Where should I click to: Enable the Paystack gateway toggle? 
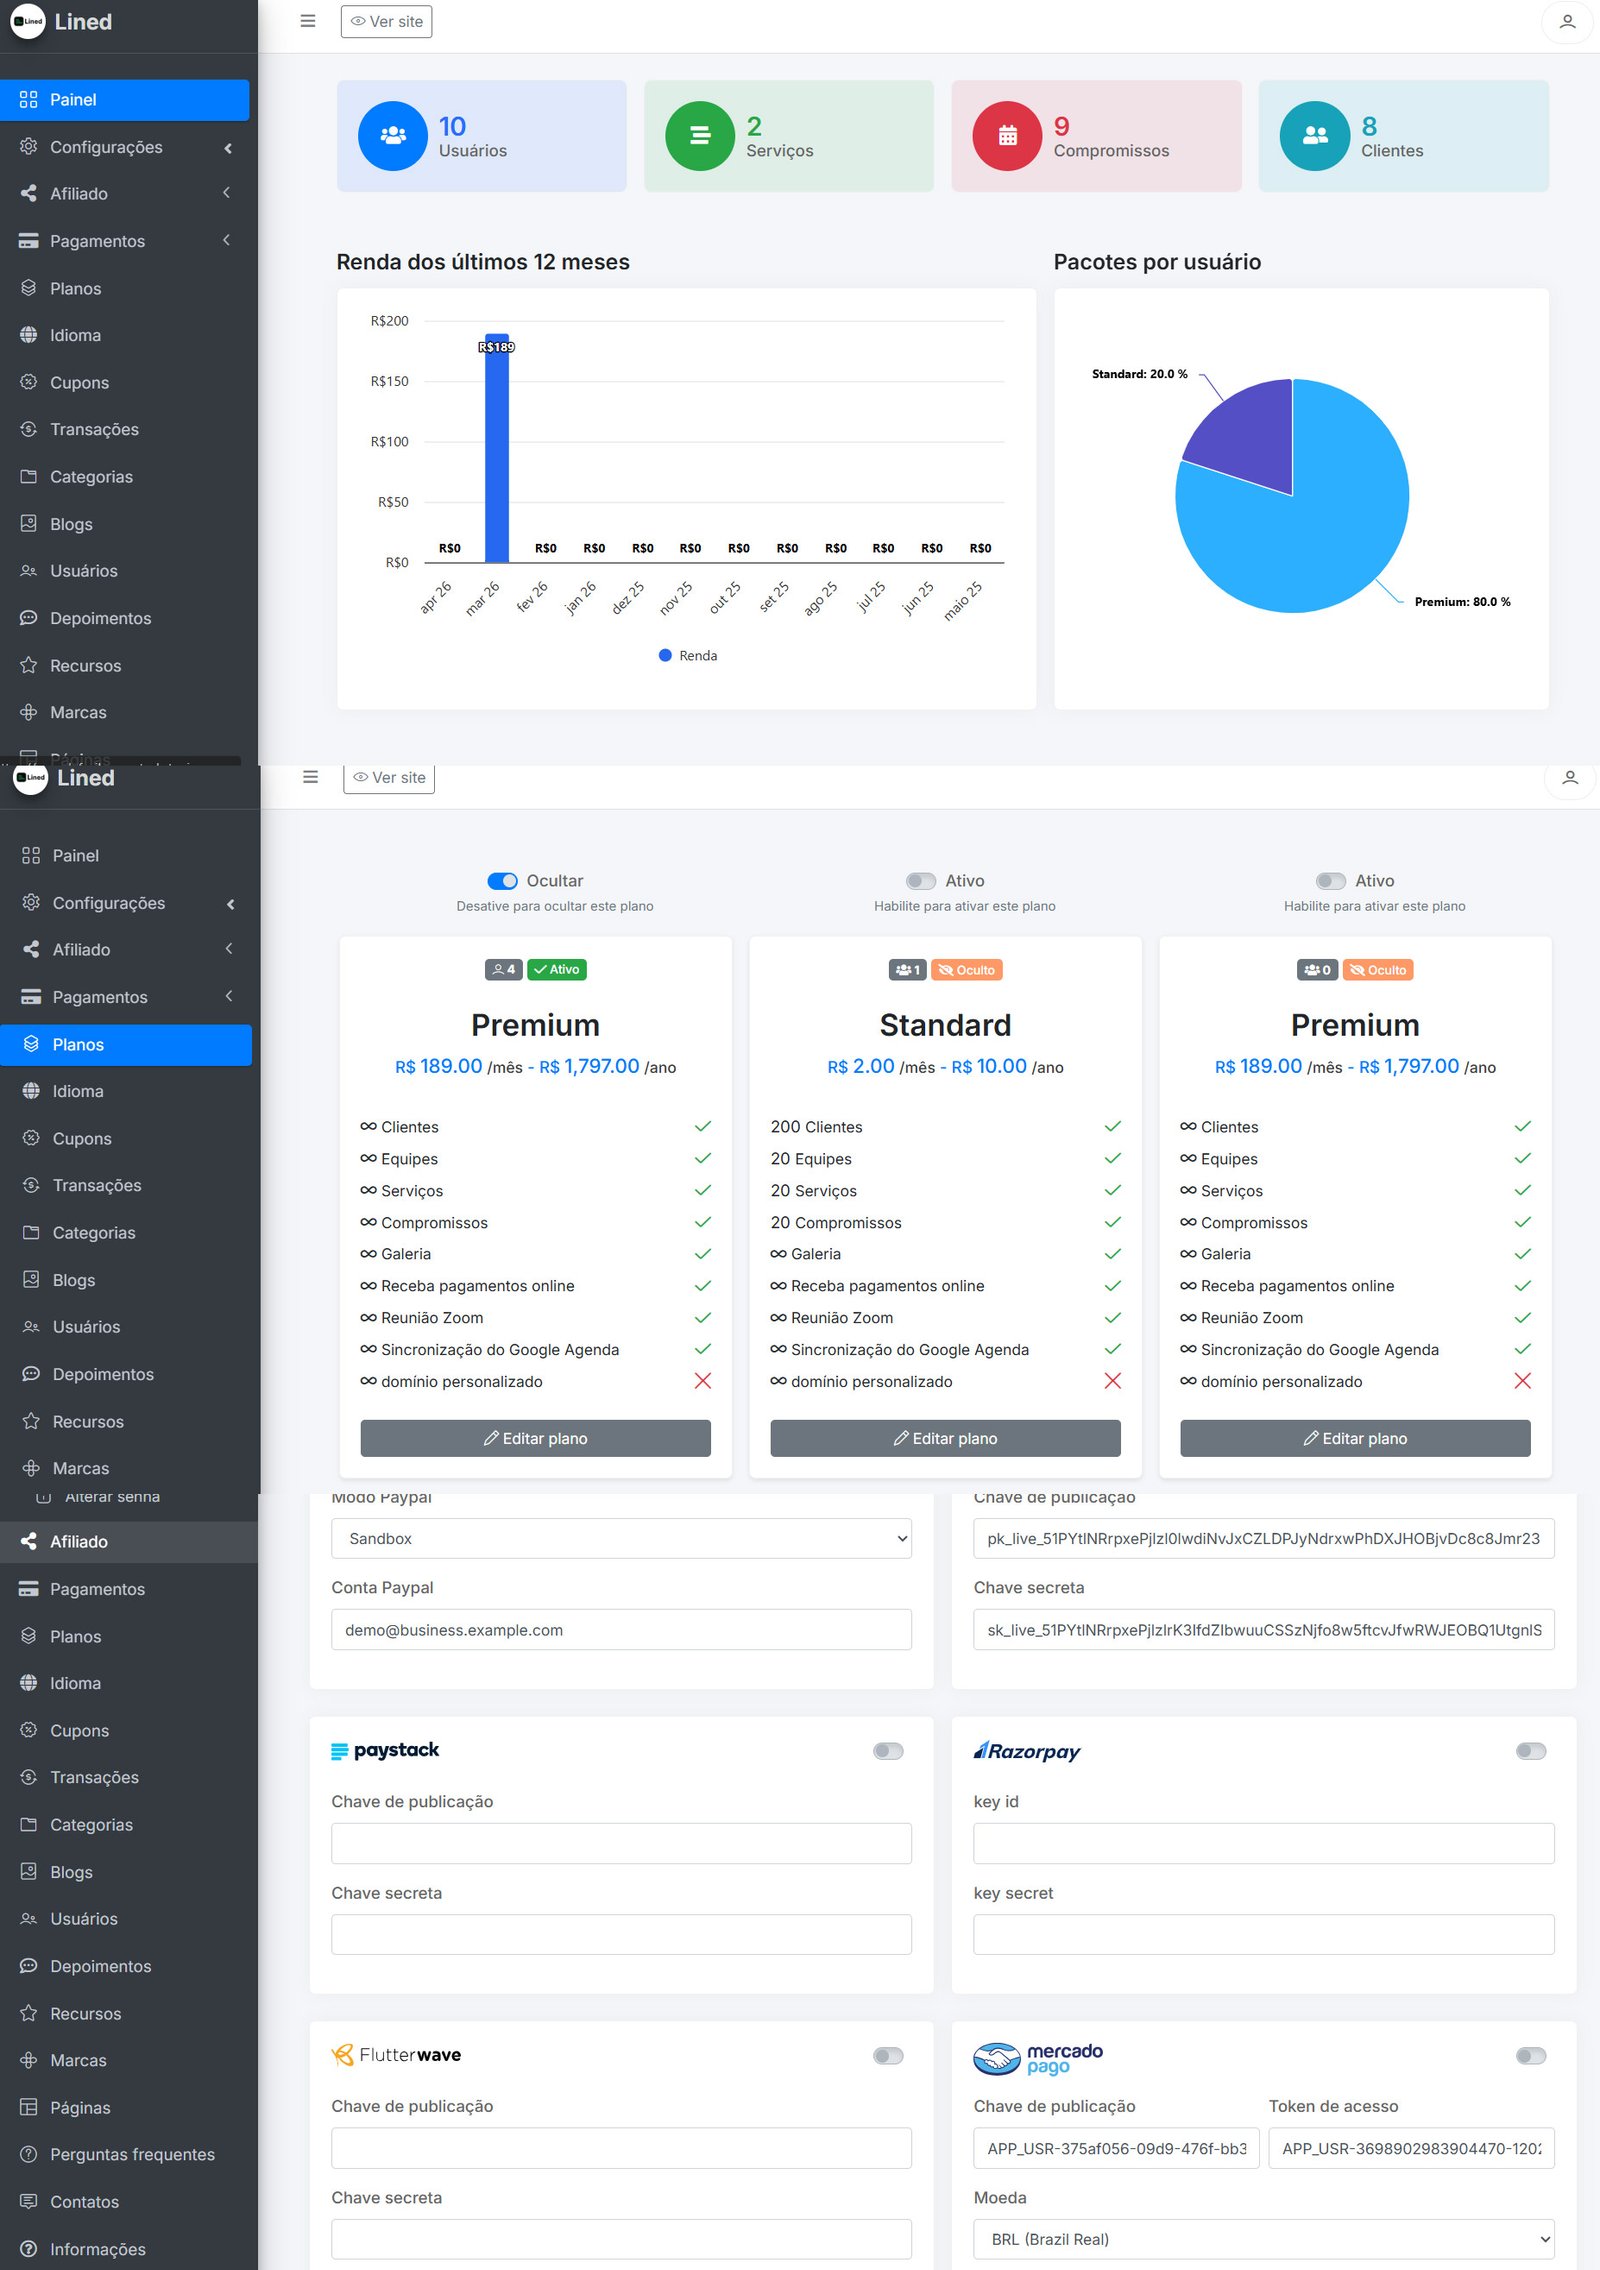pyautogui.click(x=888, y=1751)
